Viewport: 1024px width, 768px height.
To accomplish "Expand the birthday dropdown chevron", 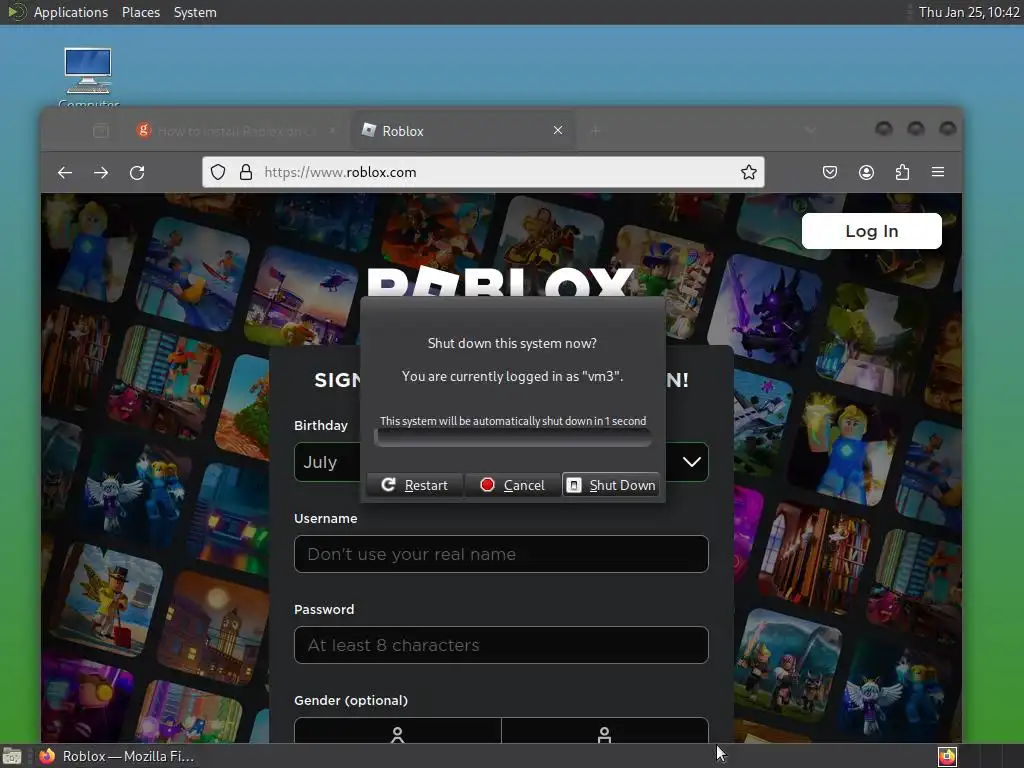I will tap(692, 462).
